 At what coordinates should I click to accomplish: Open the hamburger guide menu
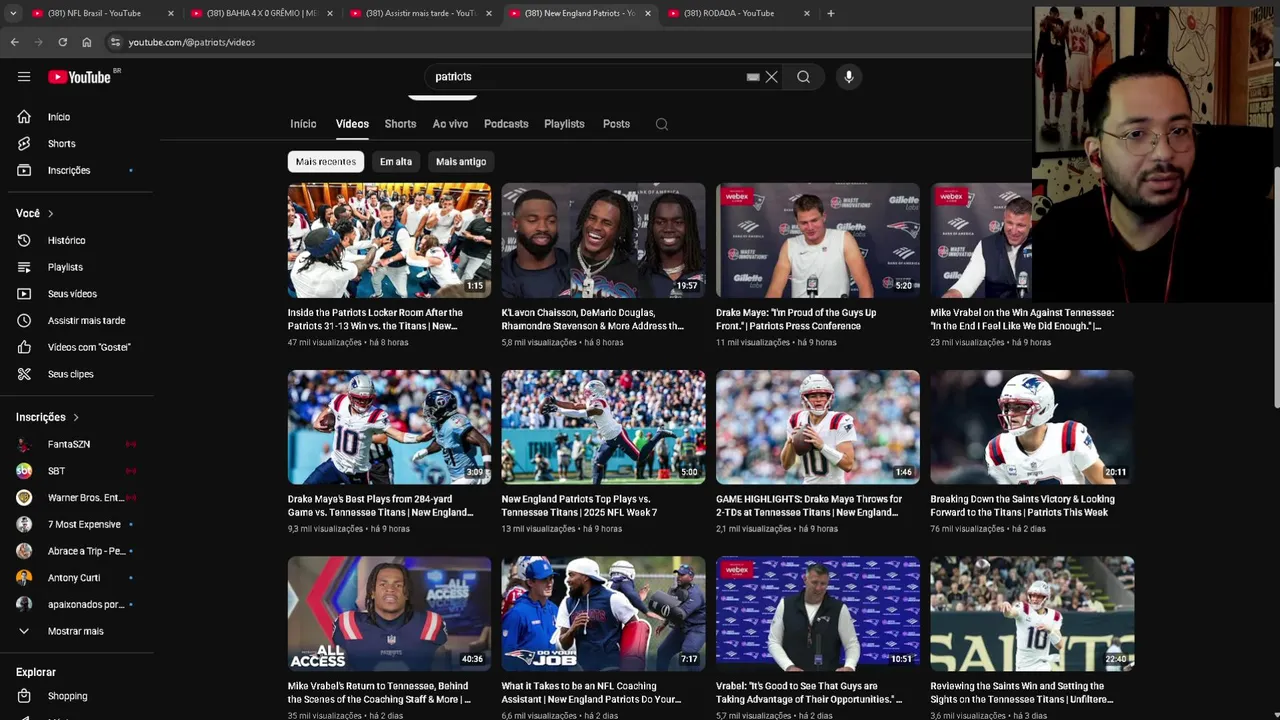[24, 77]
